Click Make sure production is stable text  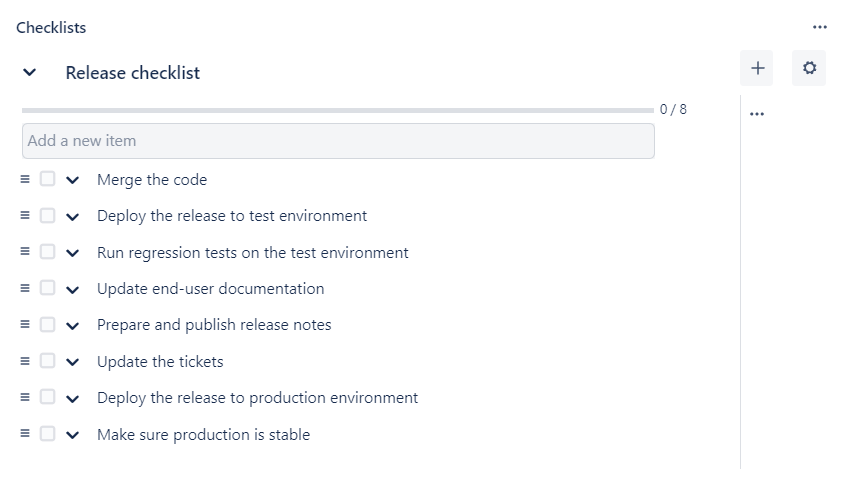click(x=203, y=435)
